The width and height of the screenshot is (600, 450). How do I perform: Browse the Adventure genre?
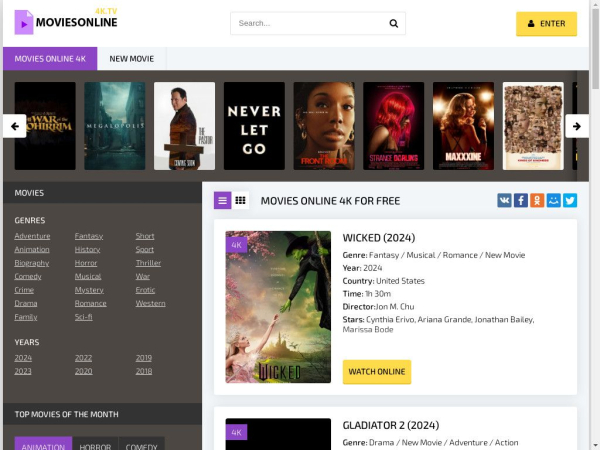point(32,236)
